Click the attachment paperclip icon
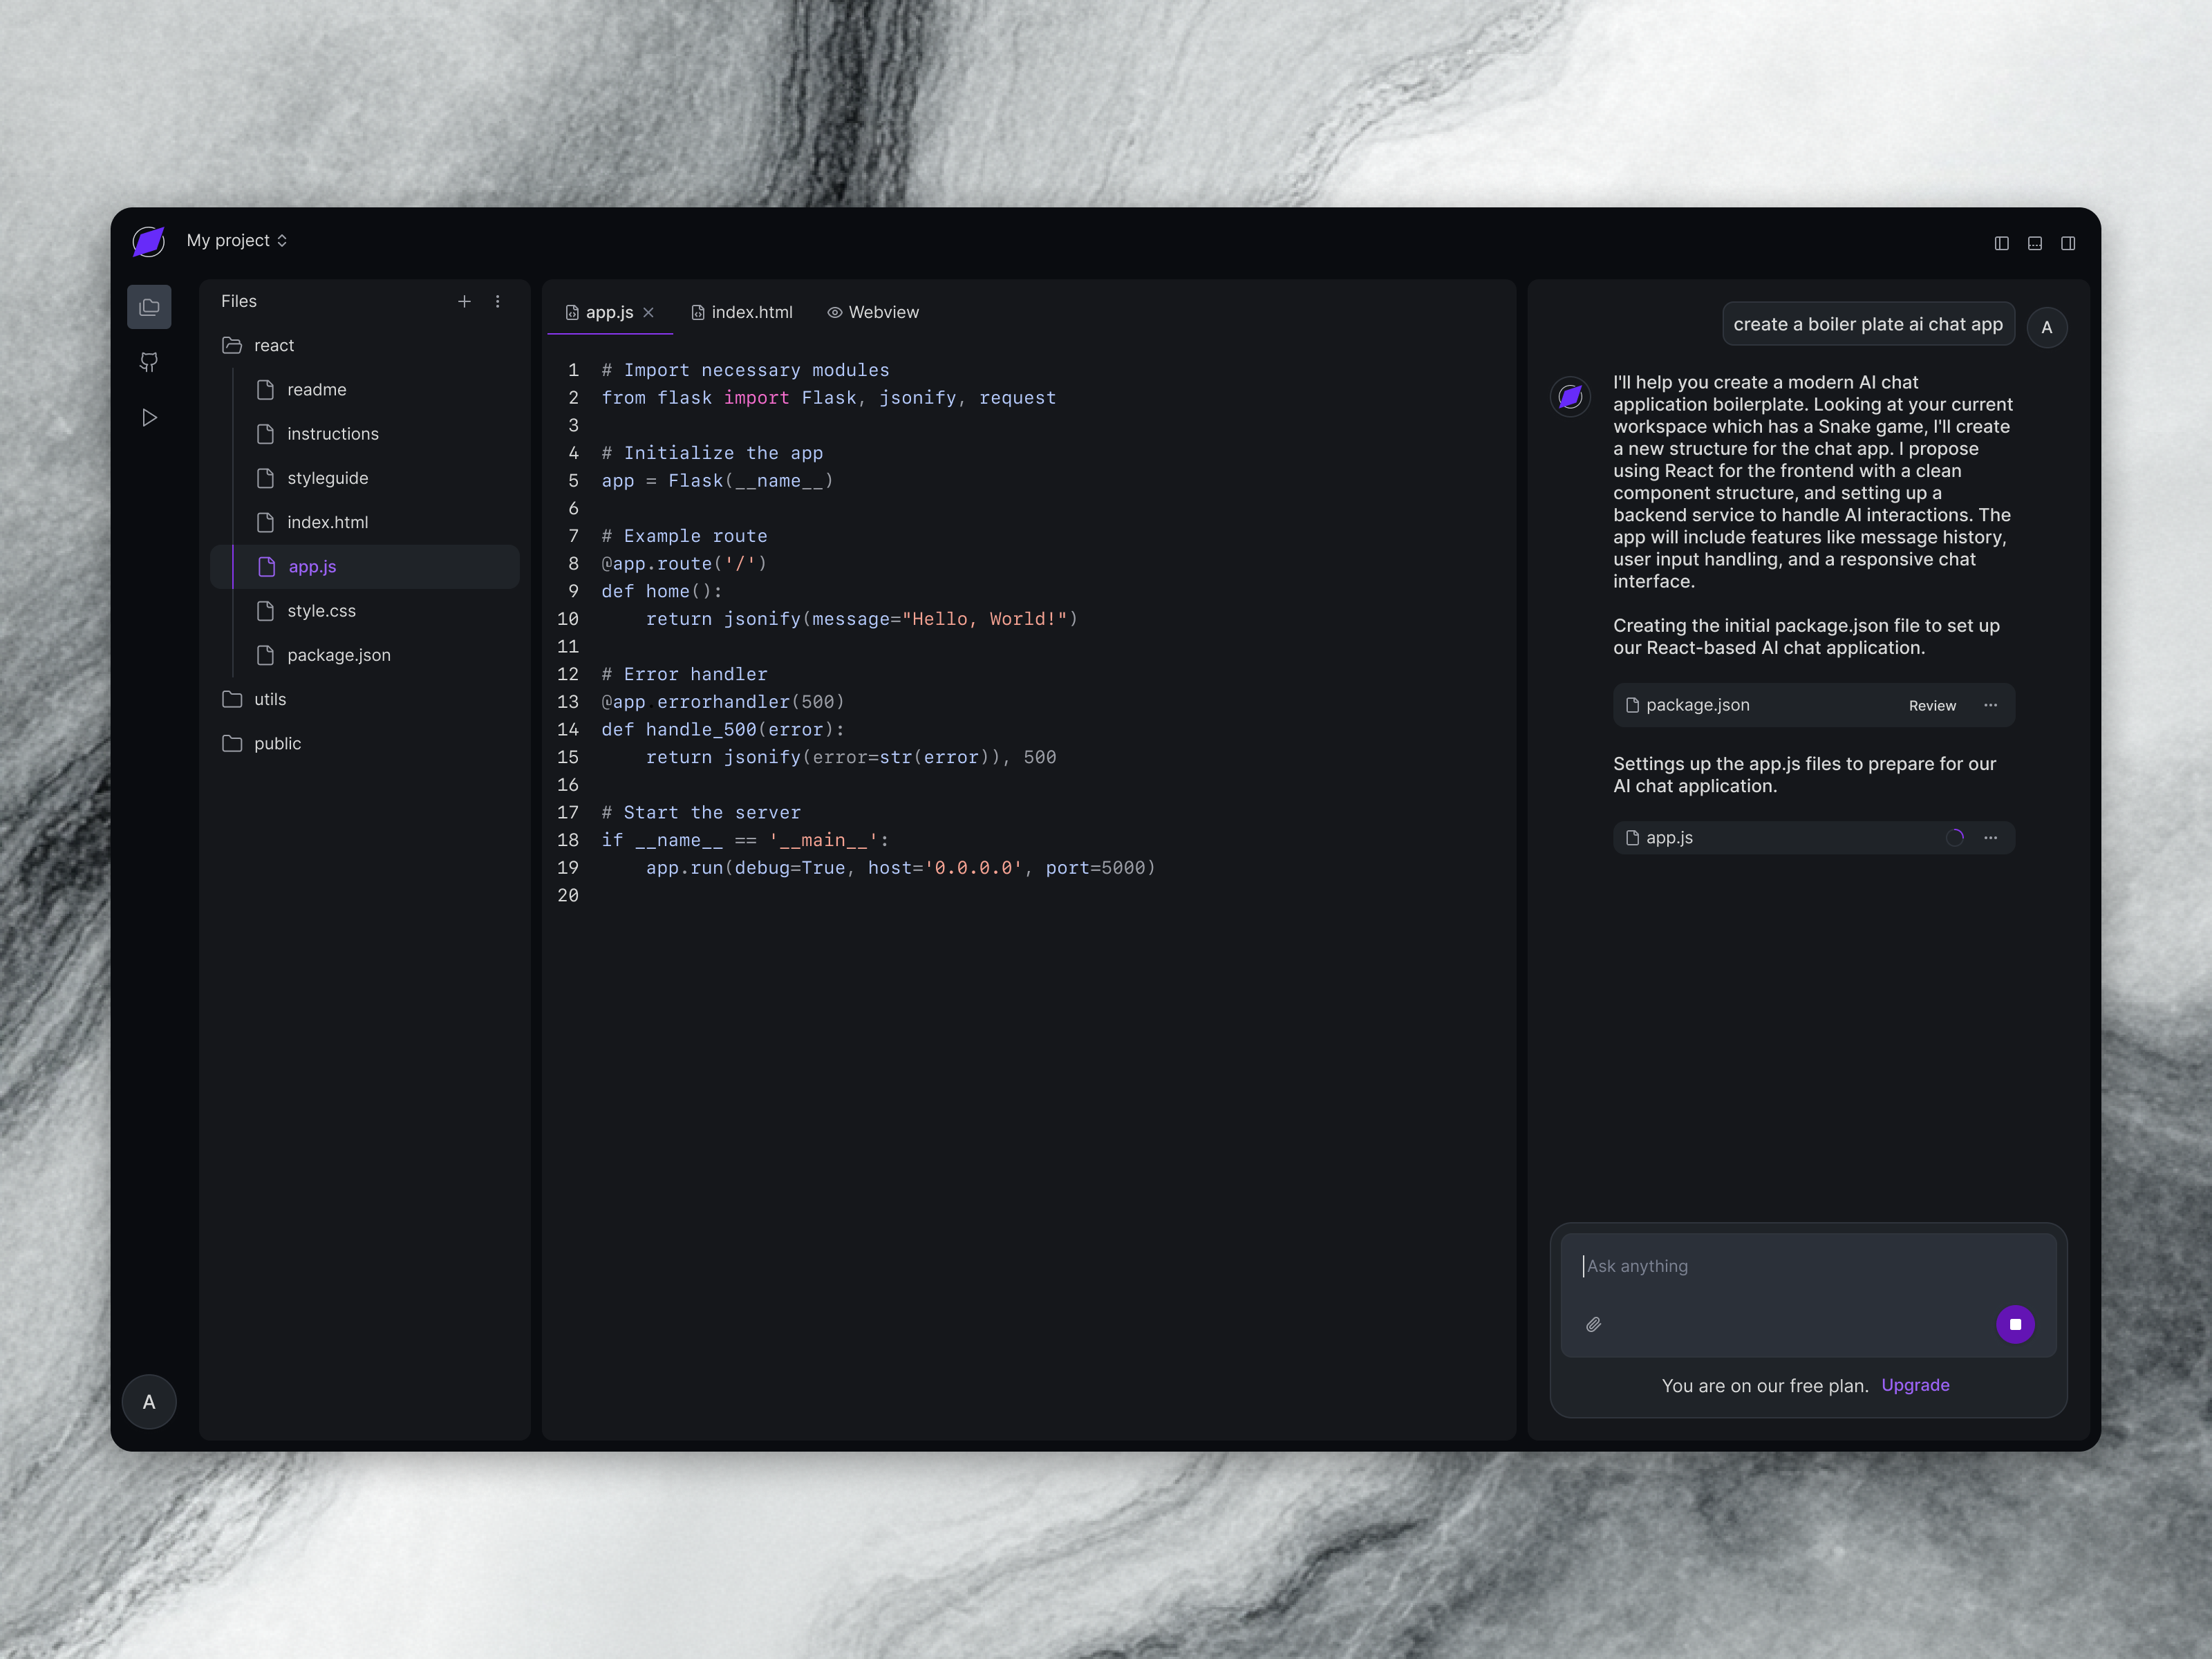 click(x=1593, y=1324)
